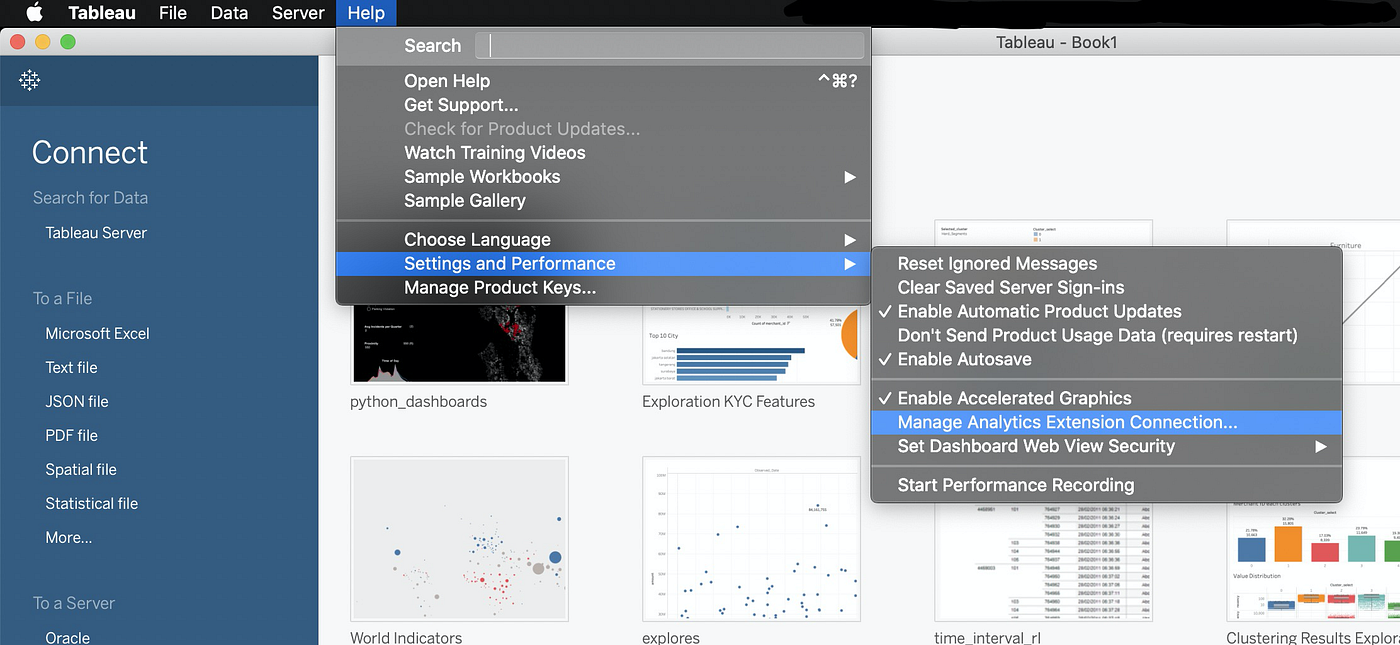The width and height of the screenshot is (1400, 645).
Task: Open the Server menu
Action: (x=298, y=13)
